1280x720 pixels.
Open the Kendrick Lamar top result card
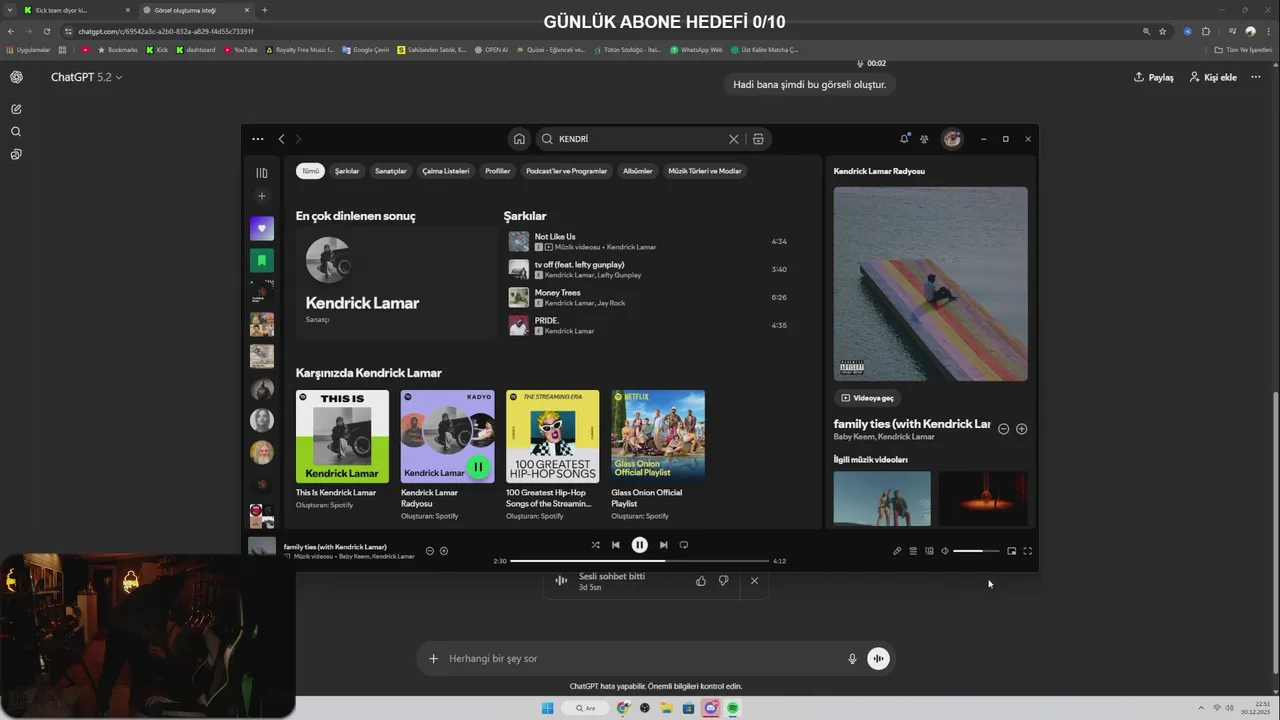pyautogui.click(x=397, y=283)
